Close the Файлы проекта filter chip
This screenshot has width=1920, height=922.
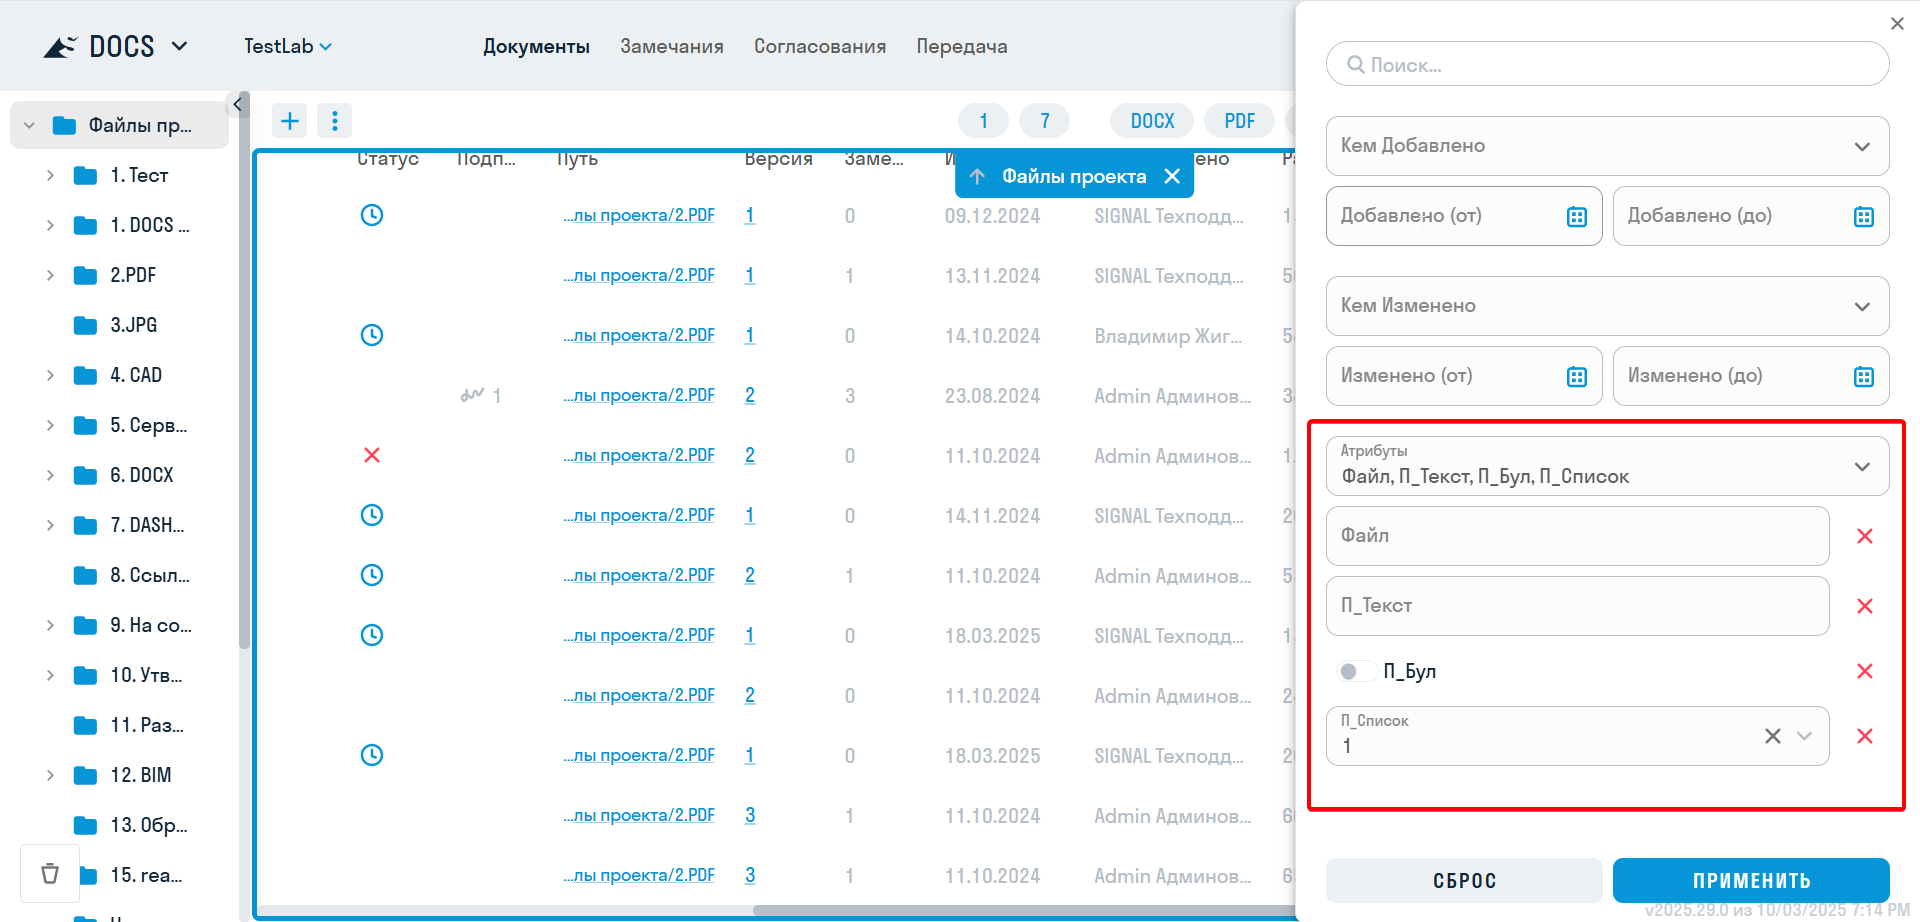click(1172, 176)
